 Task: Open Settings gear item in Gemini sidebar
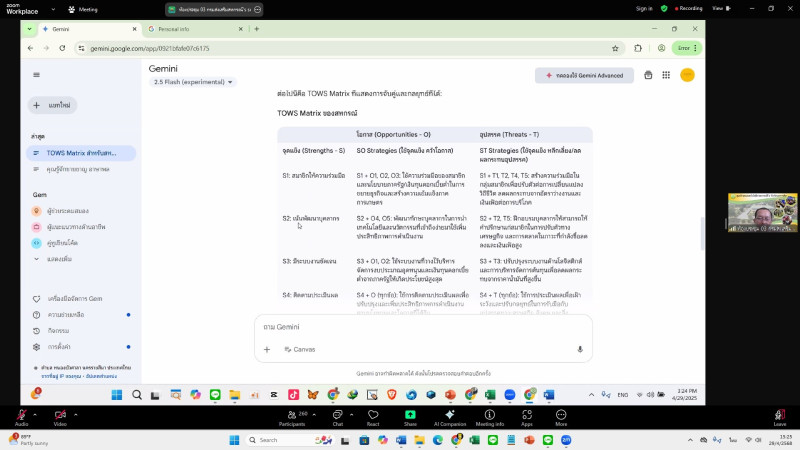(x=59, y=347)
